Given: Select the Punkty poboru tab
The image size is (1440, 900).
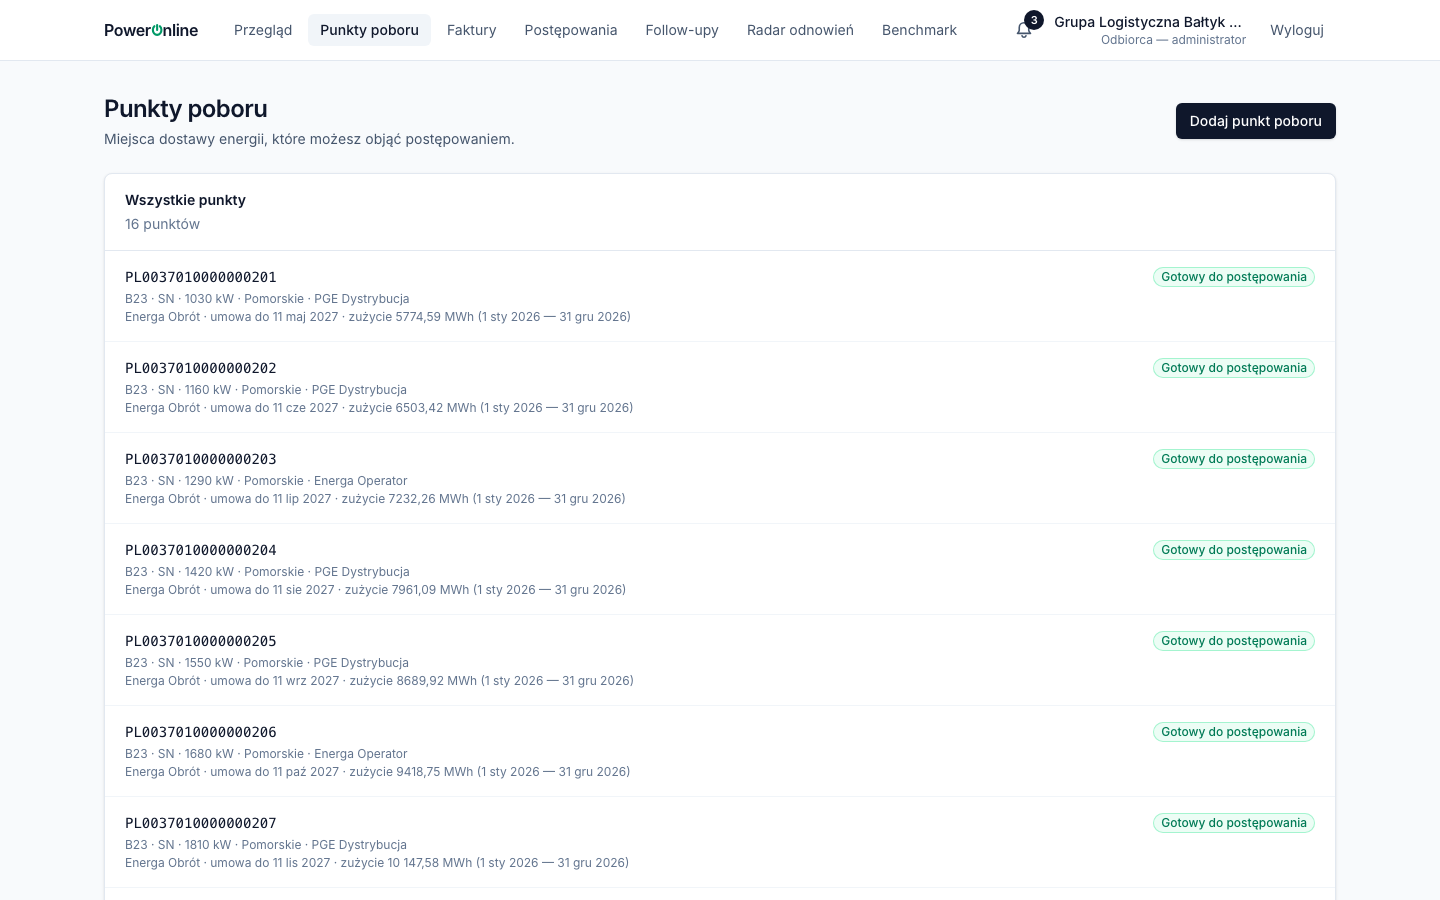Looking at the screenshot, I should pyautogui.click(x=369, y=30).
